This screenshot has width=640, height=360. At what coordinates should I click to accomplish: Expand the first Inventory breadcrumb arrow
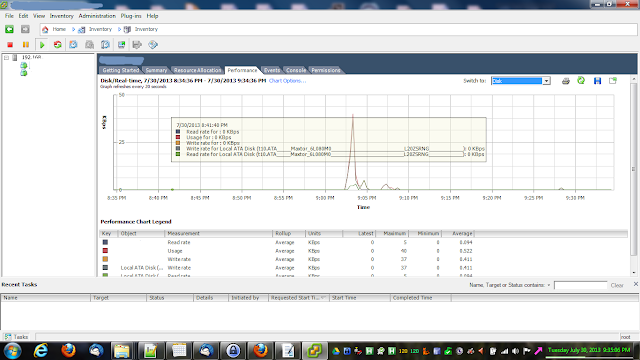click(73, 29)
